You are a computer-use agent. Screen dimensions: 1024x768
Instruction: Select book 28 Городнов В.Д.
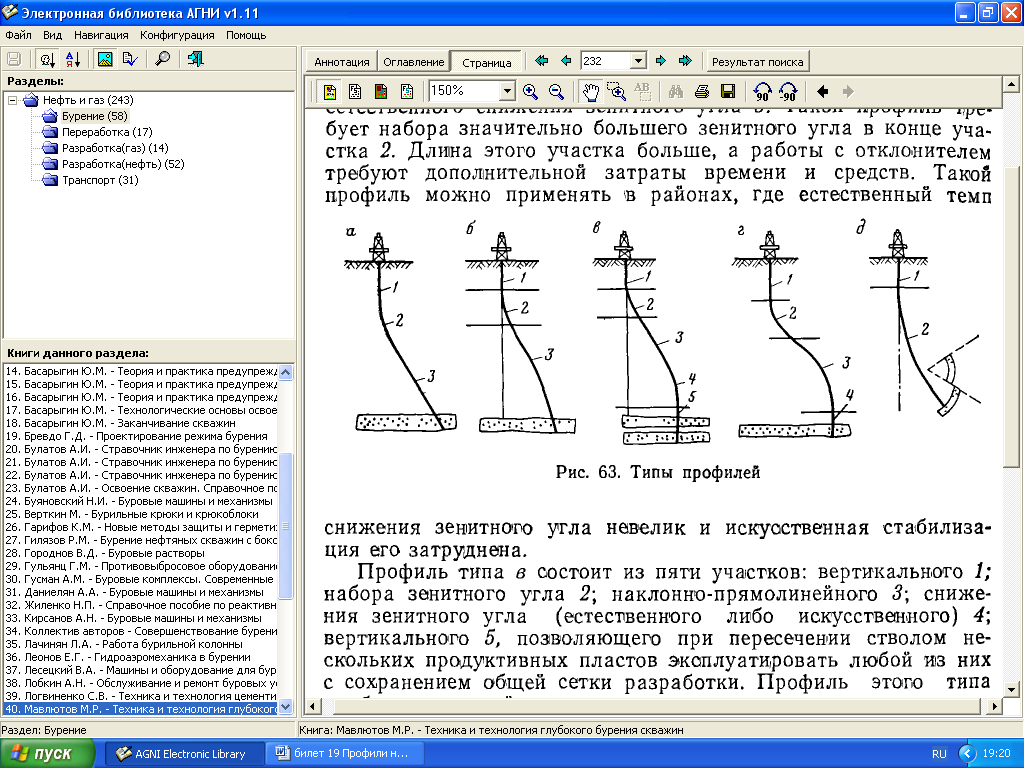tap(141, 552)
